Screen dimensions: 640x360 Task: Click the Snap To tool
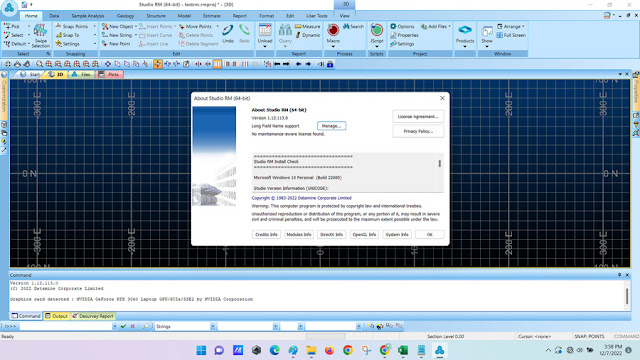pyautogui.click(x=67, y=35)
